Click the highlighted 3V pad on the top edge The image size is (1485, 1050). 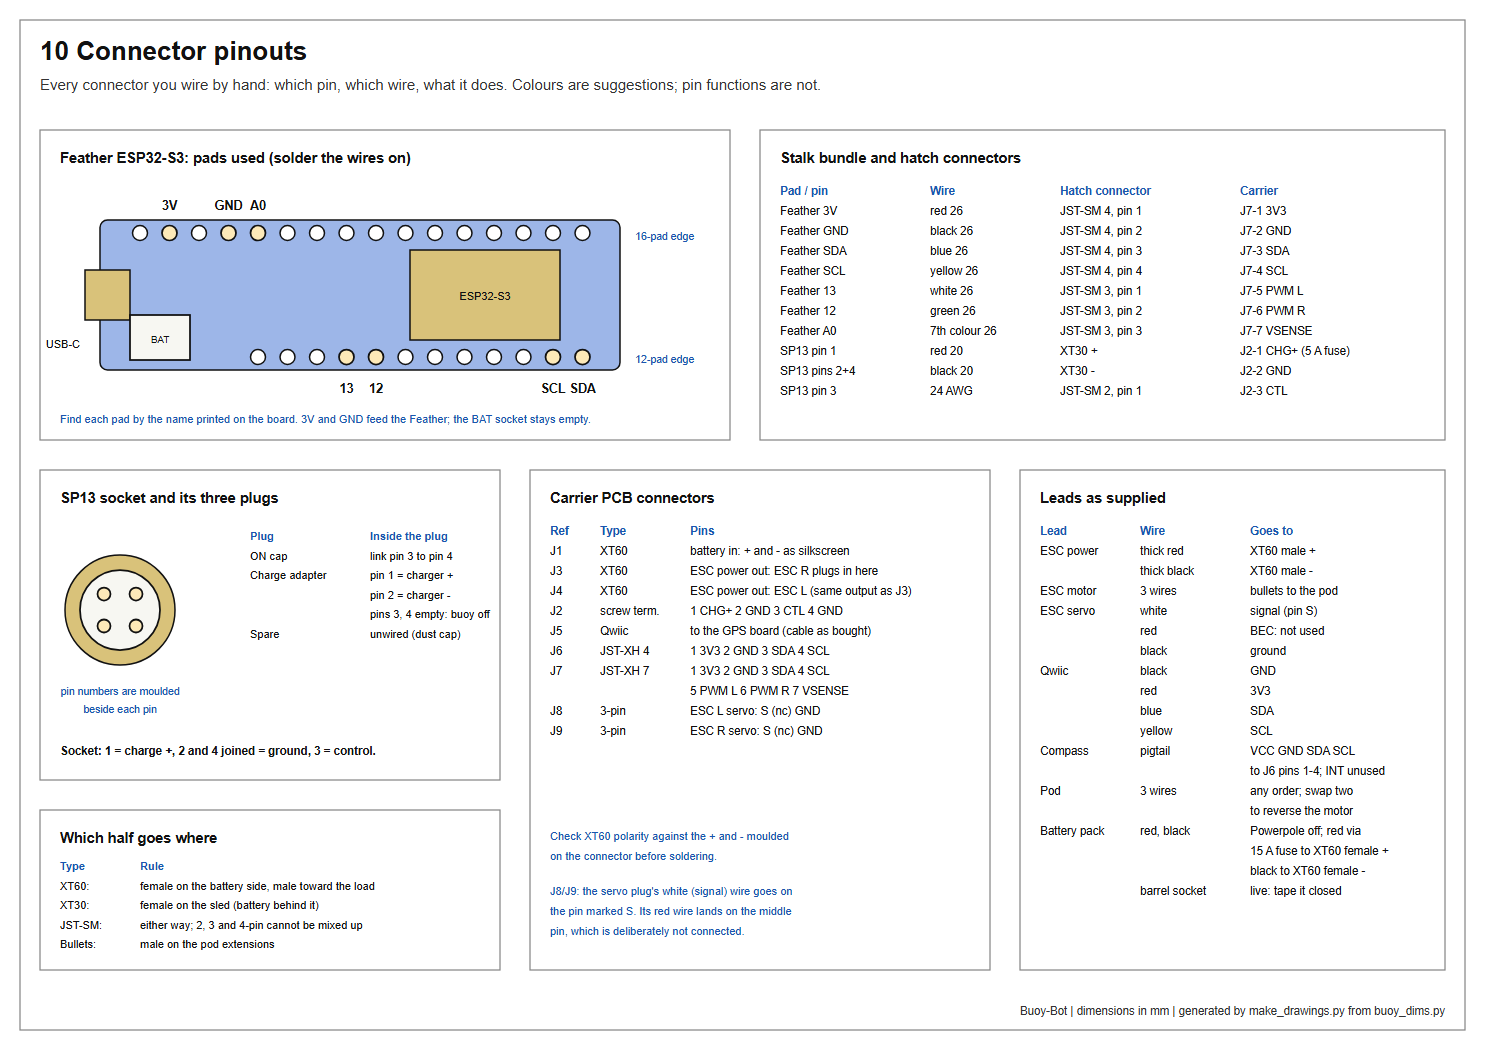(x=170, y=233)
